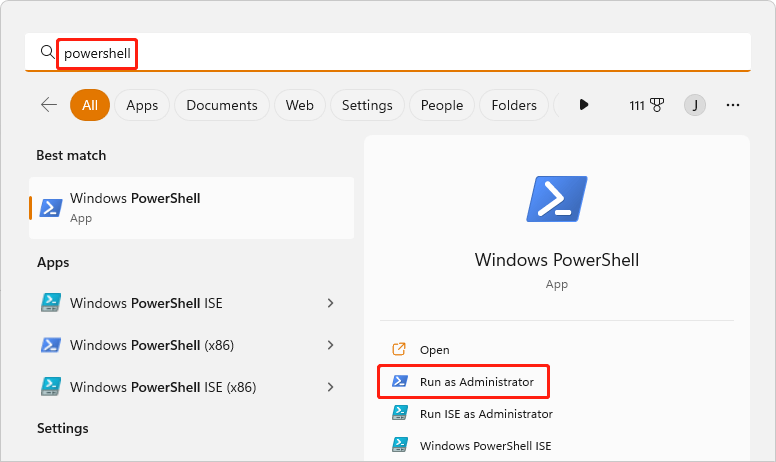Expand Windows PowerShell (x86) chevron
This screenshot has height=462, width=776.
point(331,345)
